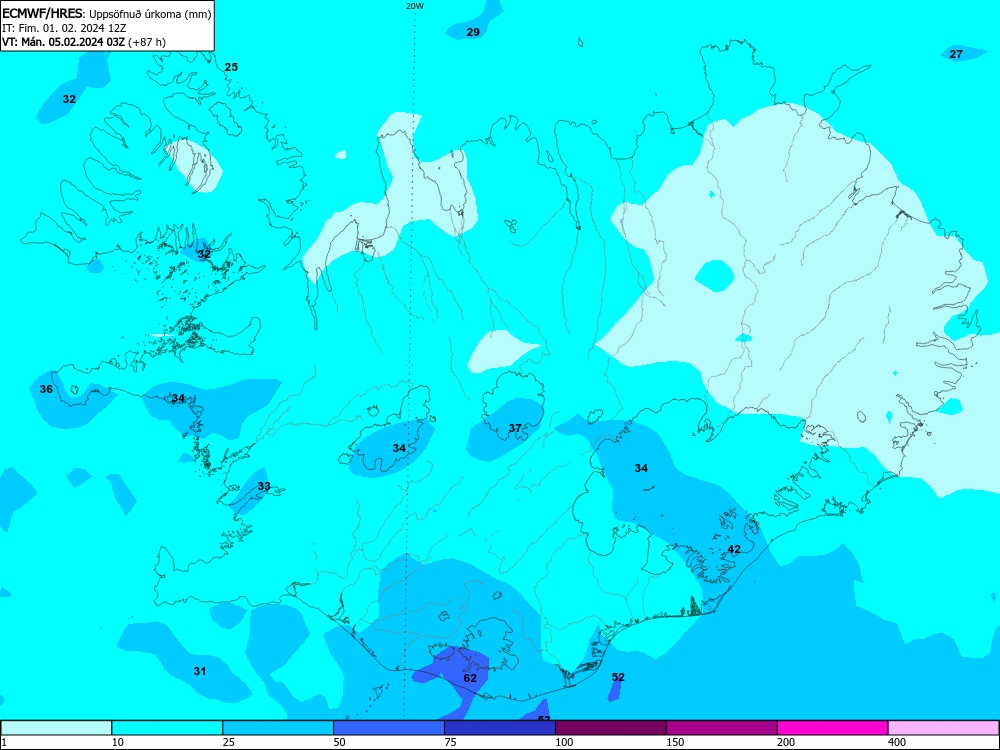
Task: Click the precipitation value 62 on the map
Action: [470, 678]
